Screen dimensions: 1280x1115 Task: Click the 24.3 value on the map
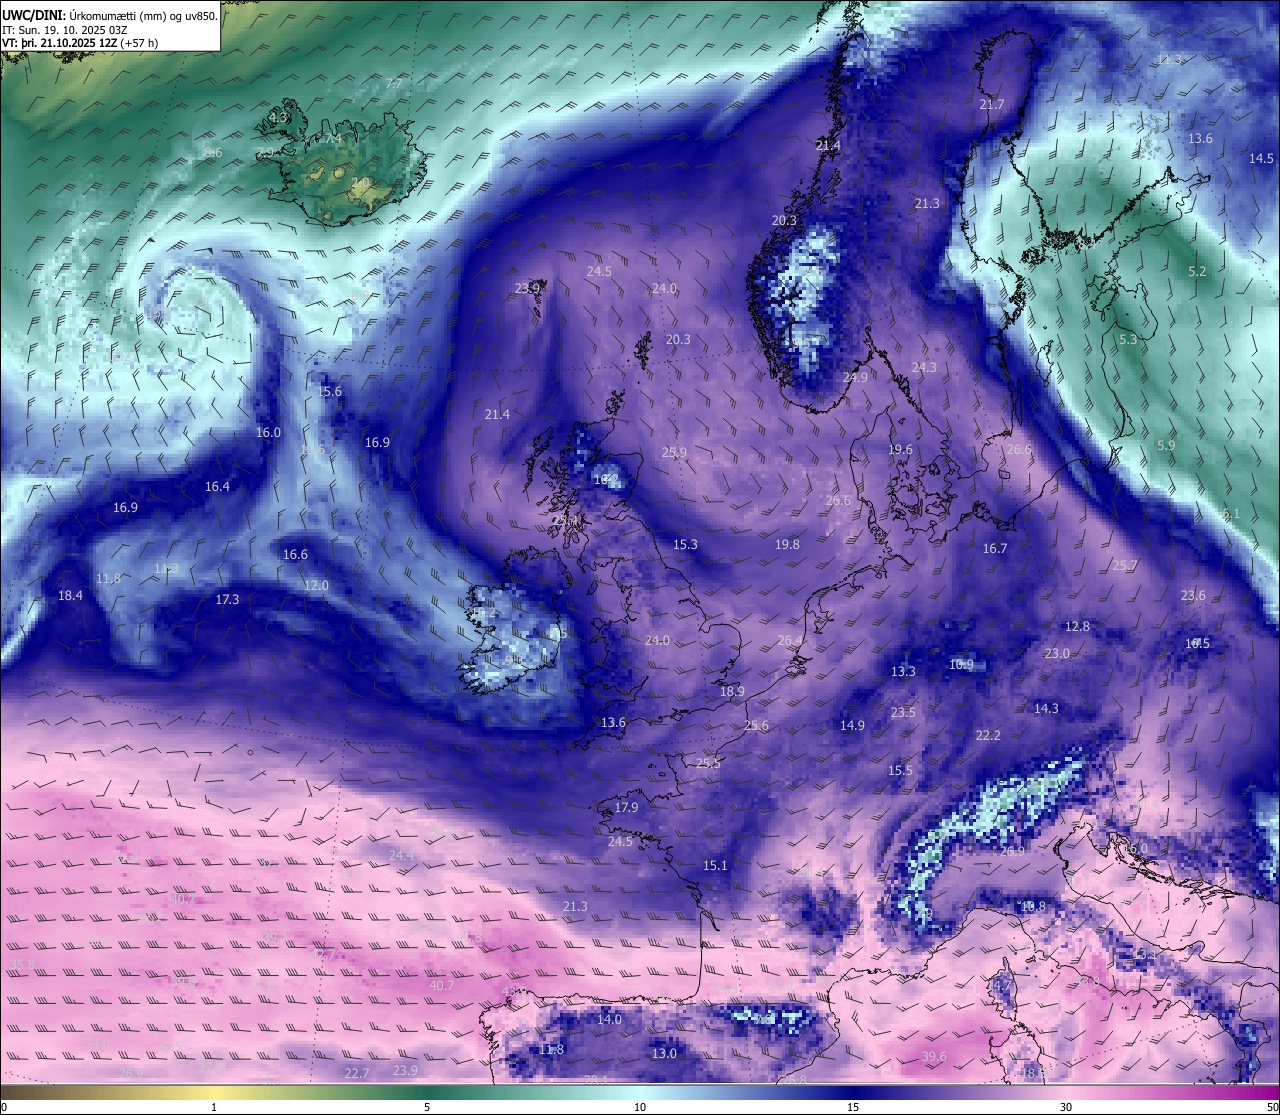(x=924, y=367)
